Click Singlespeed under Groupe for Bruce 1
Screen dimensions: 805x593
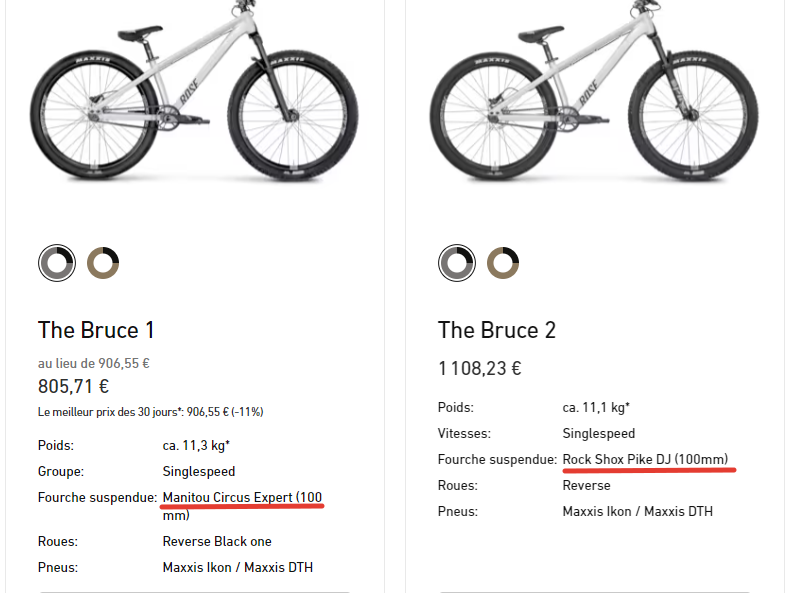point(199,471)
